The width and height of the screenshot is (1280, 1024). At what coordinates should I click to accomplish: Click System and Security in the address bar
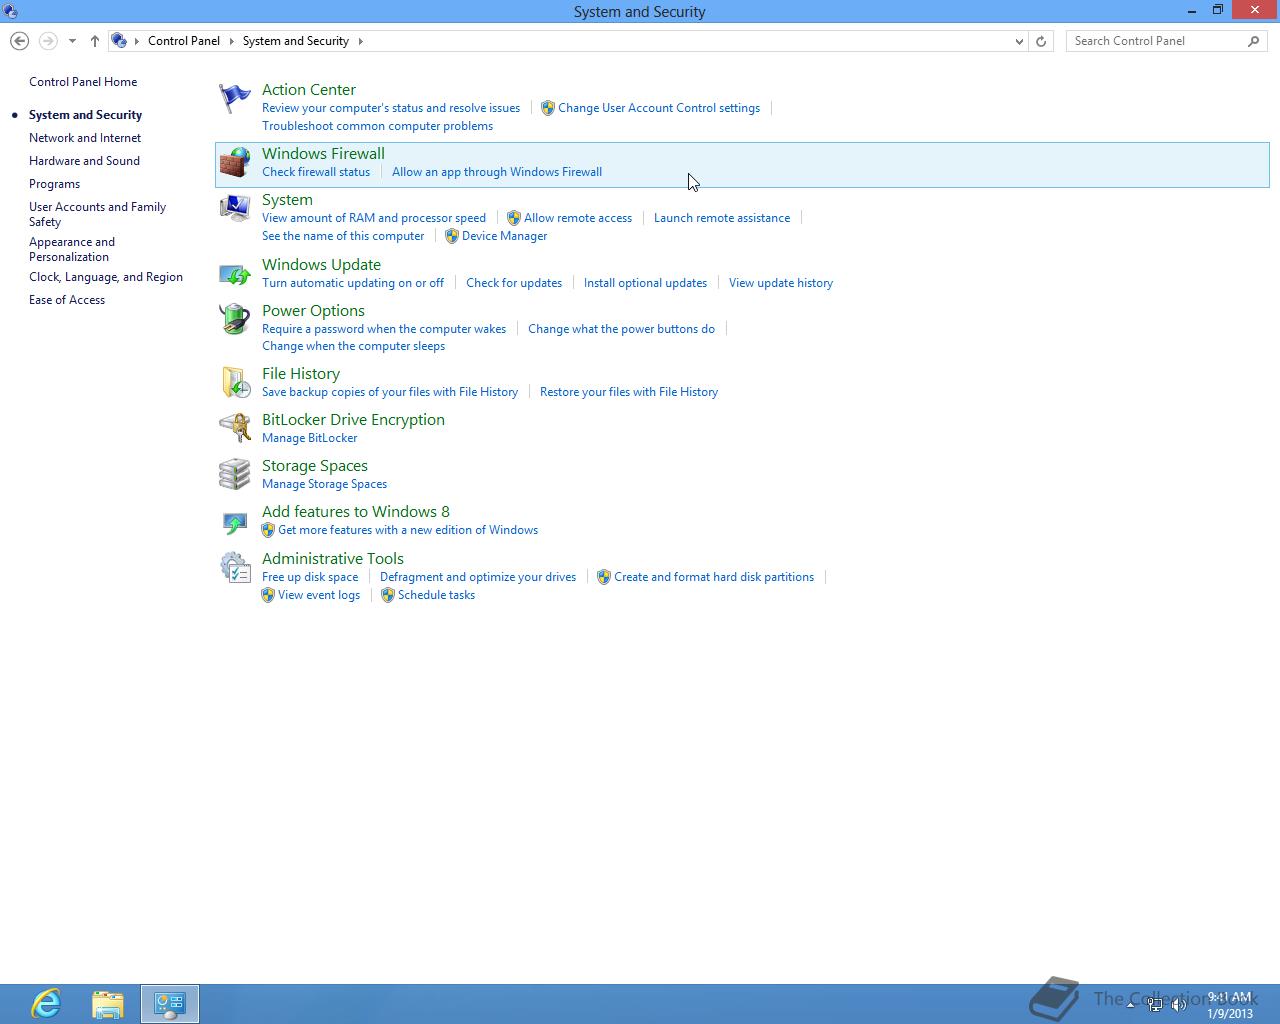pos(296,41)
